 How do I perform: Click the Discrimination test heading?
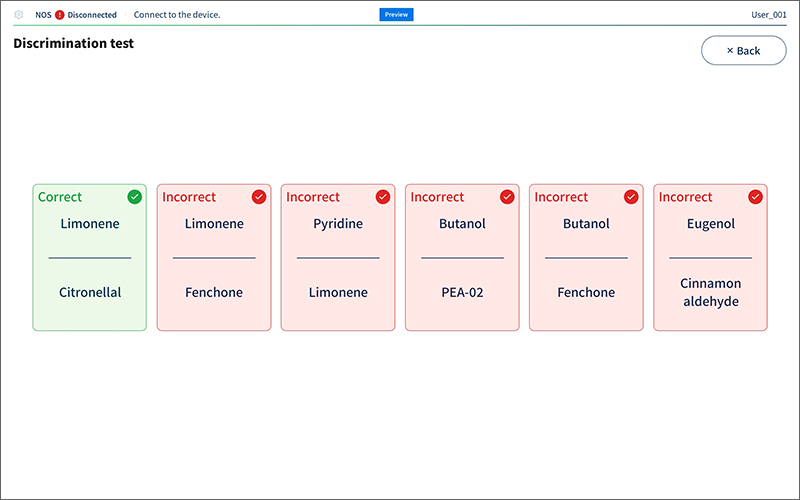coord(73,44)
